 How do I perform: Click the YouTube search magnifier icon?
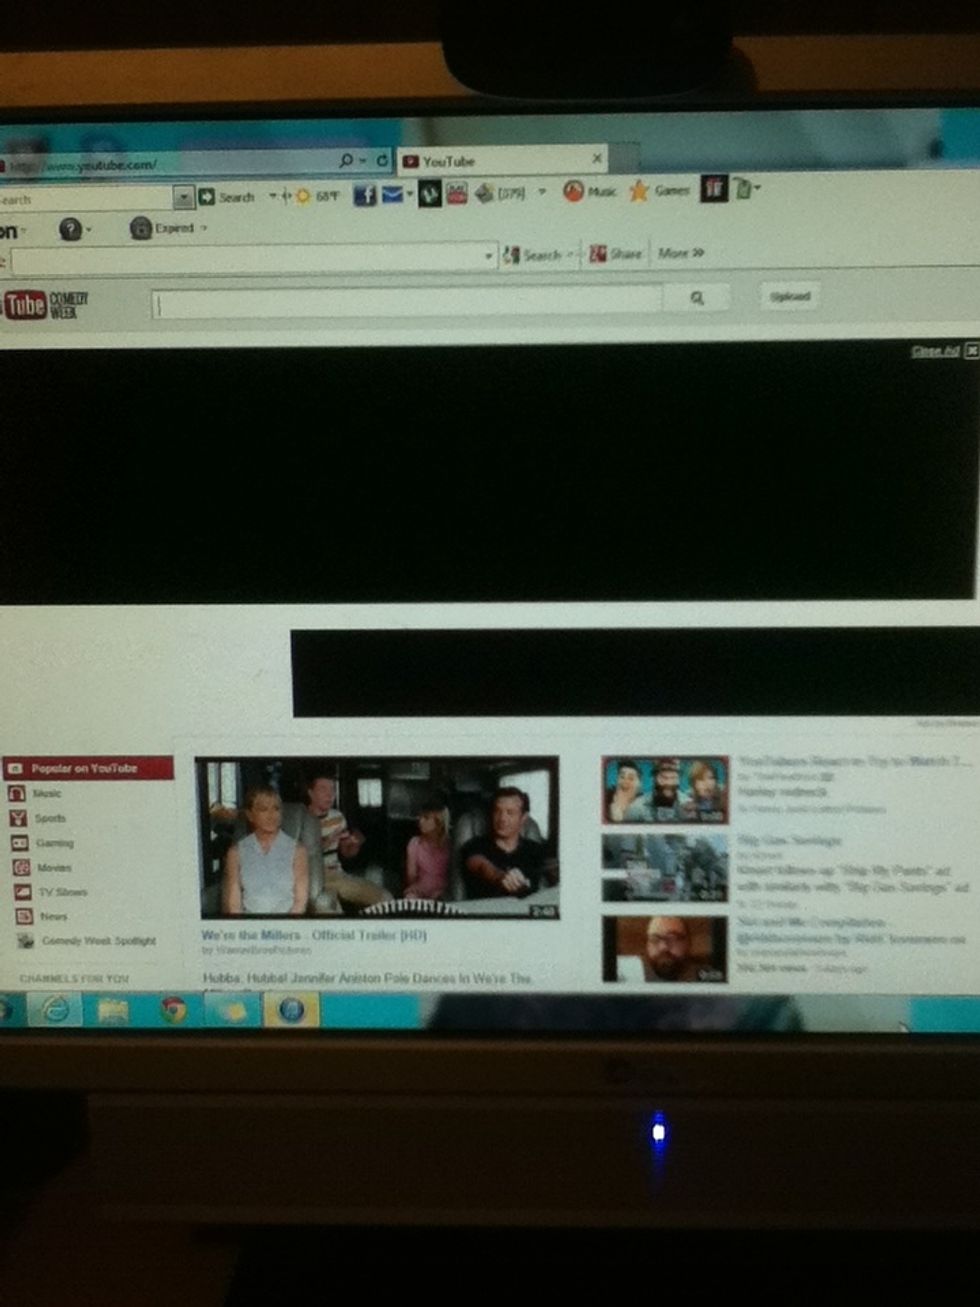(x=697, y=297)
